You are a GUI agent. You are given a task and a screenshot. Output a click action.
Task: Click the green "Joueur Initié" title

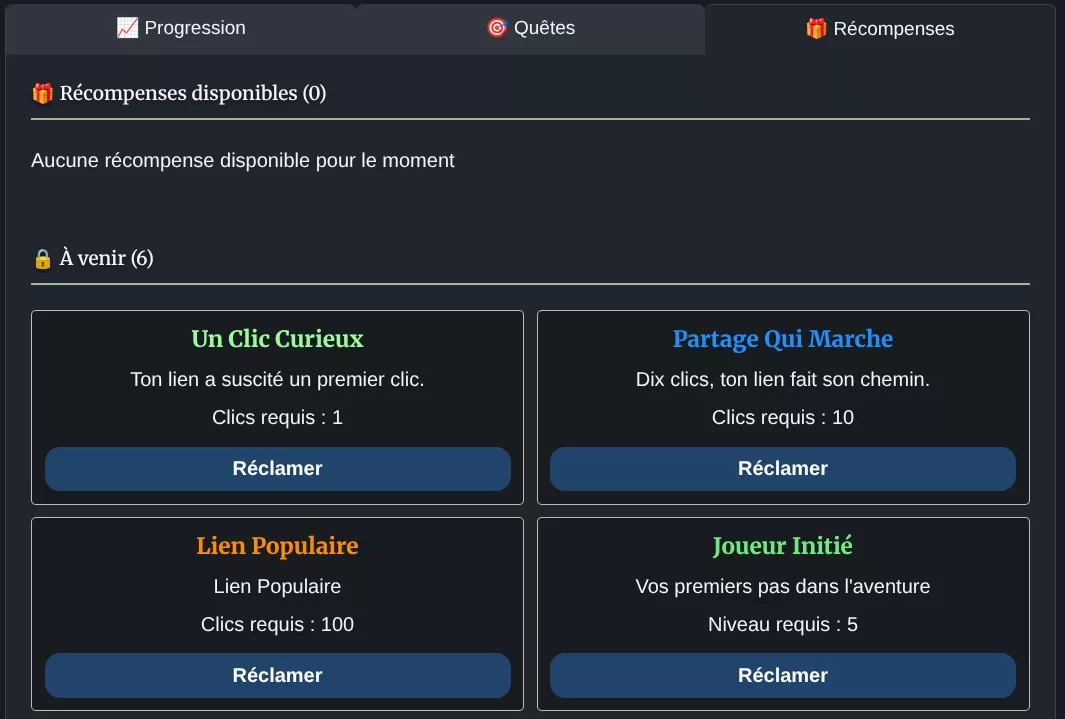(782, 546)
